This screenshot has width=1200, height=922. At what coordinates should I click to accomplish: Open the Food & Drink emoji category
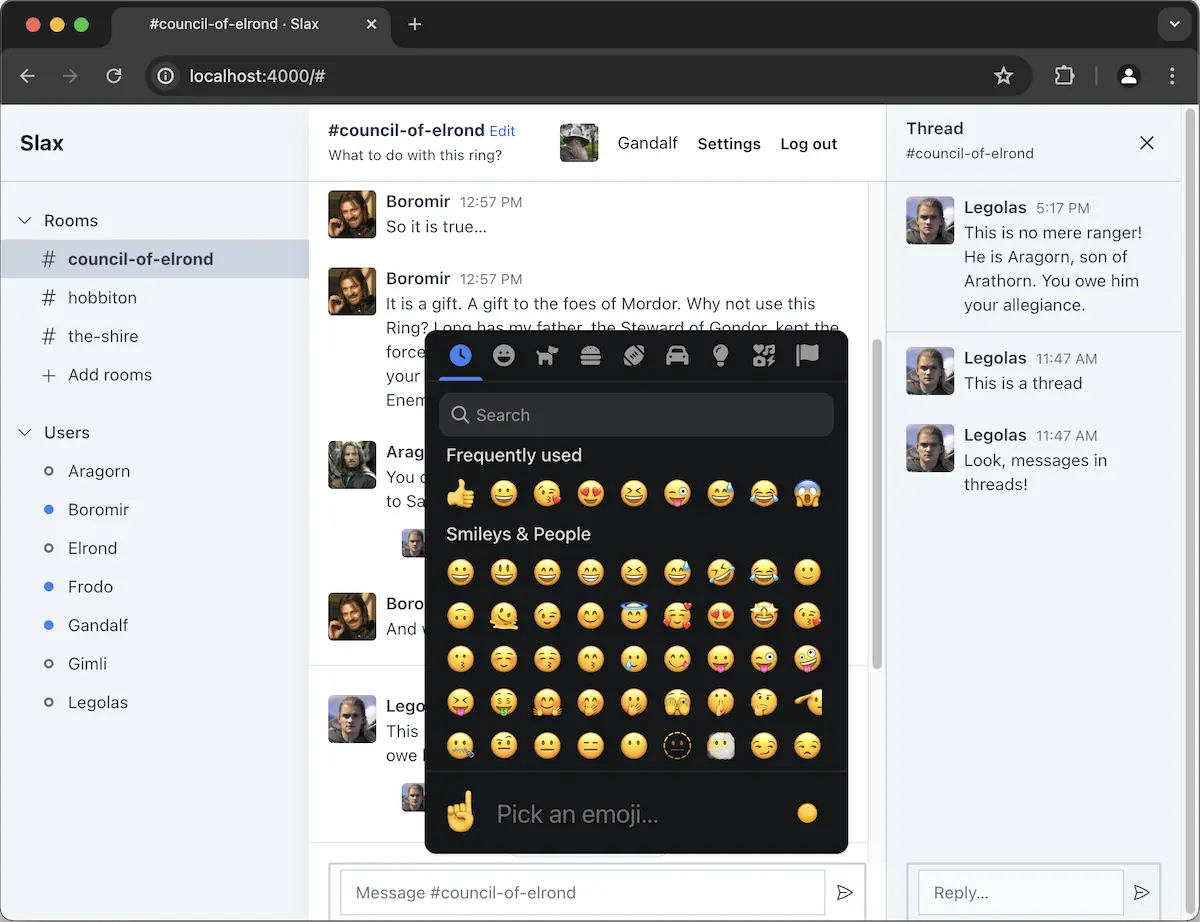(x=591, y=356)
